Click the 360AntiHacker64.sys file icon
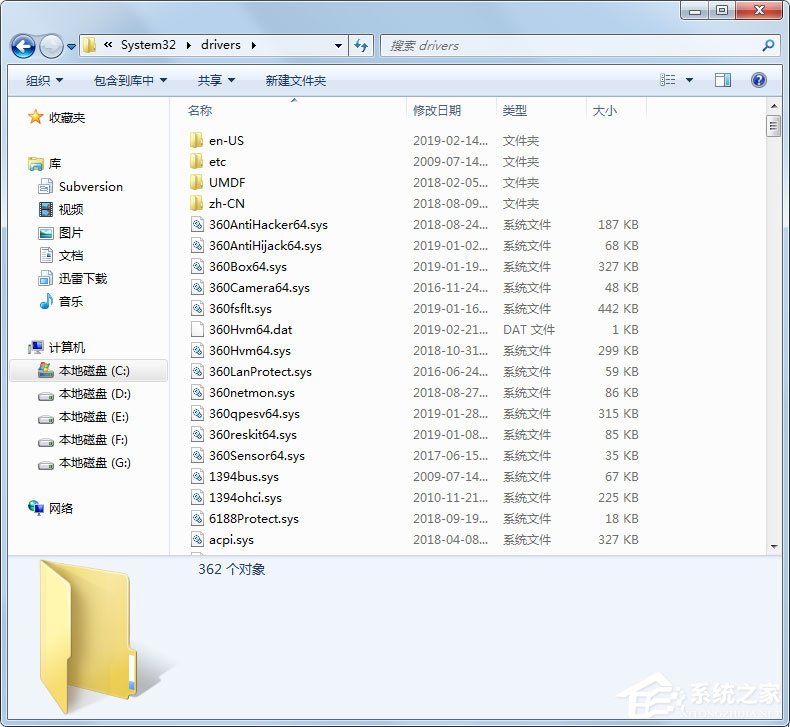The image size is (790, 727). (x=197, y=224)
